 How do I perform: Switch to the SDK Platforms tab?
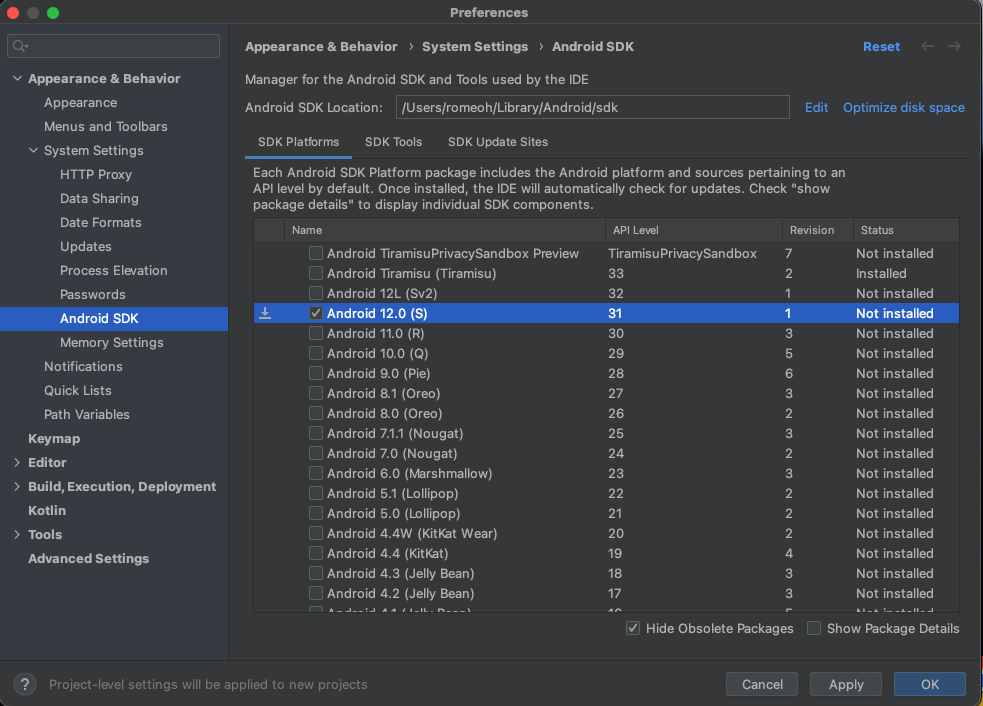(298, 142)
